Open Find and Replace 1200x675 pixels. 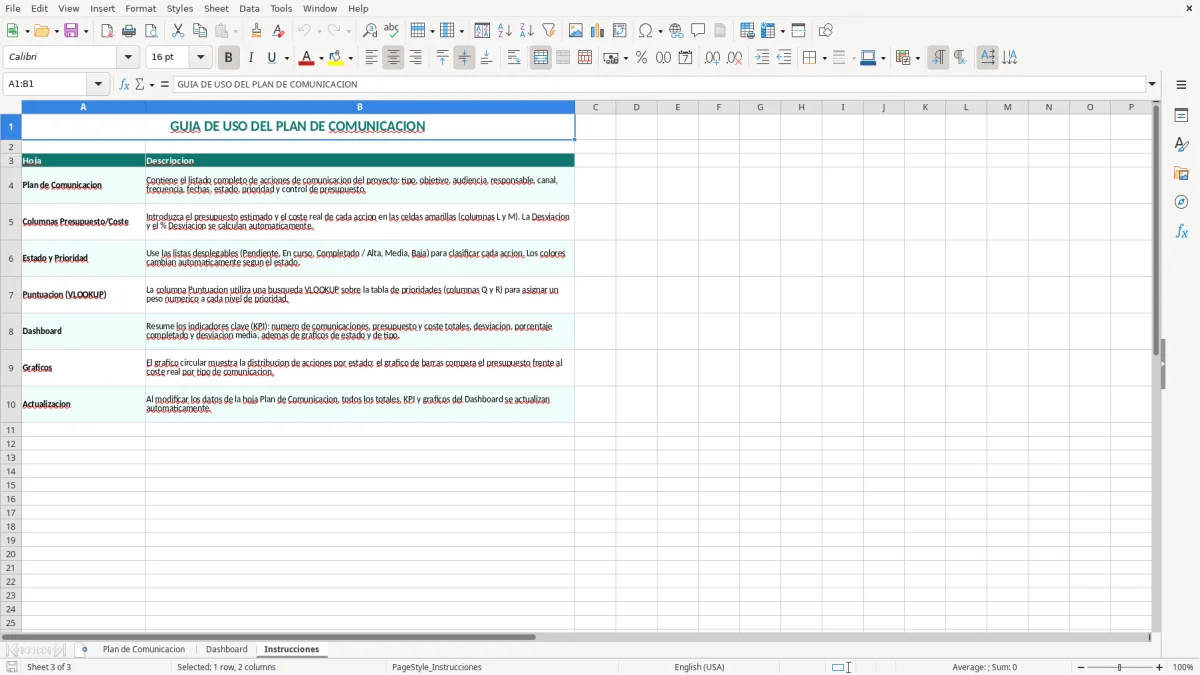pos(370,31)
